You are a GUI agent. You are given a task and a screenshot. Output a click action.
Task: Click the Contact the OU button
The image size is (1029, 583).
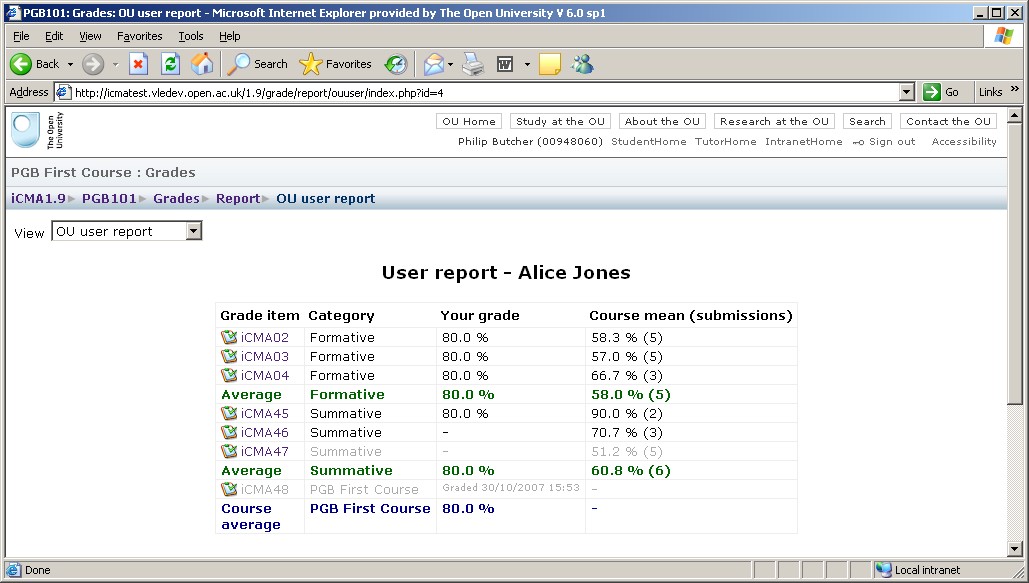click(948, 121)
